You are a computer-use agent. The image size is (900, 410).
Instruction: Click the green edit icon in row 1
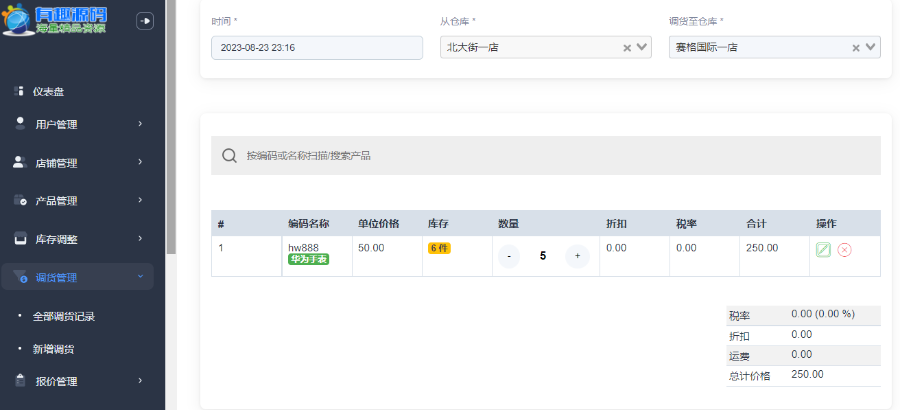click(x=823, y=250)
